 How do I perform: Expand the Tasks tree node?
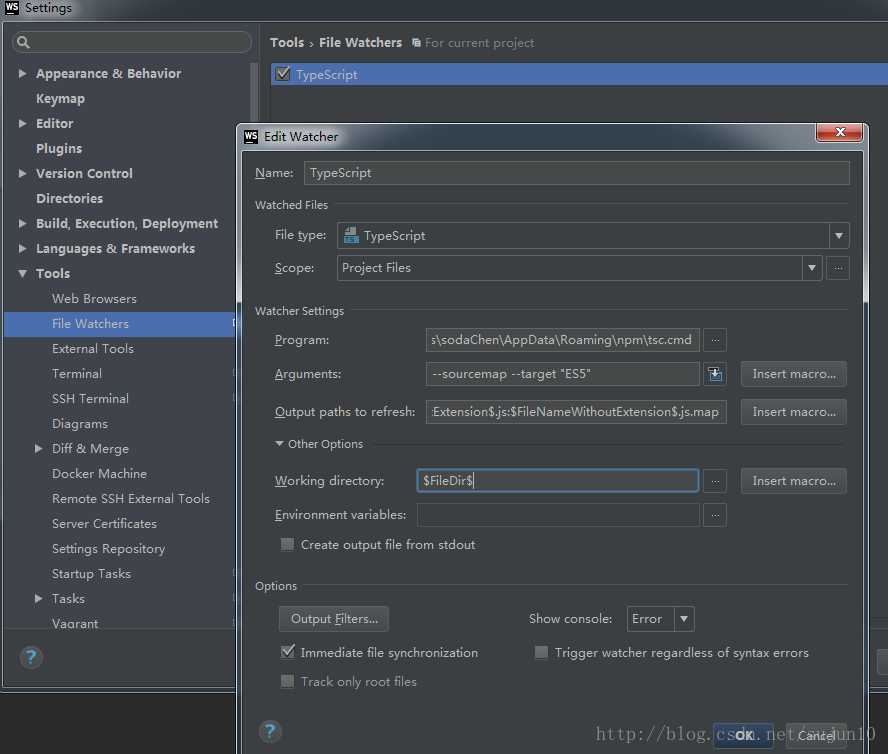(x=38, y=598)
